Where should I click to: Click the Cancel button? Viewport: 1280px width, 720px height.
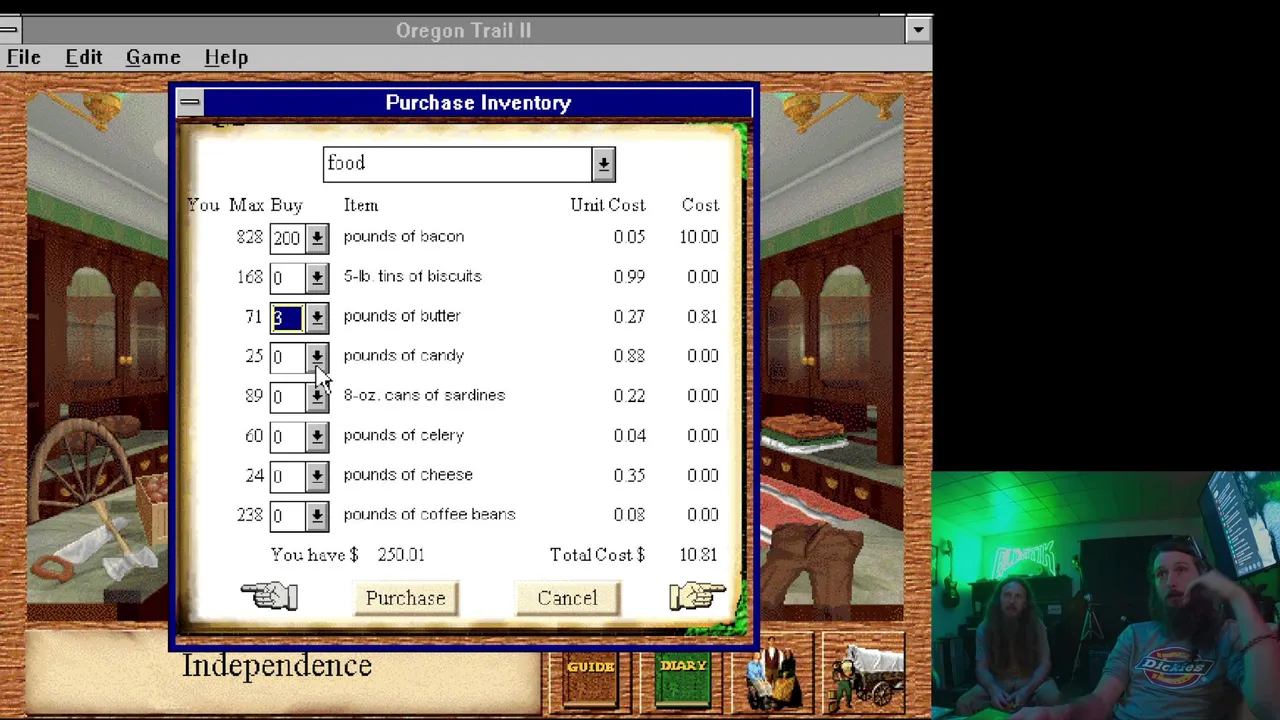point(567,598)
